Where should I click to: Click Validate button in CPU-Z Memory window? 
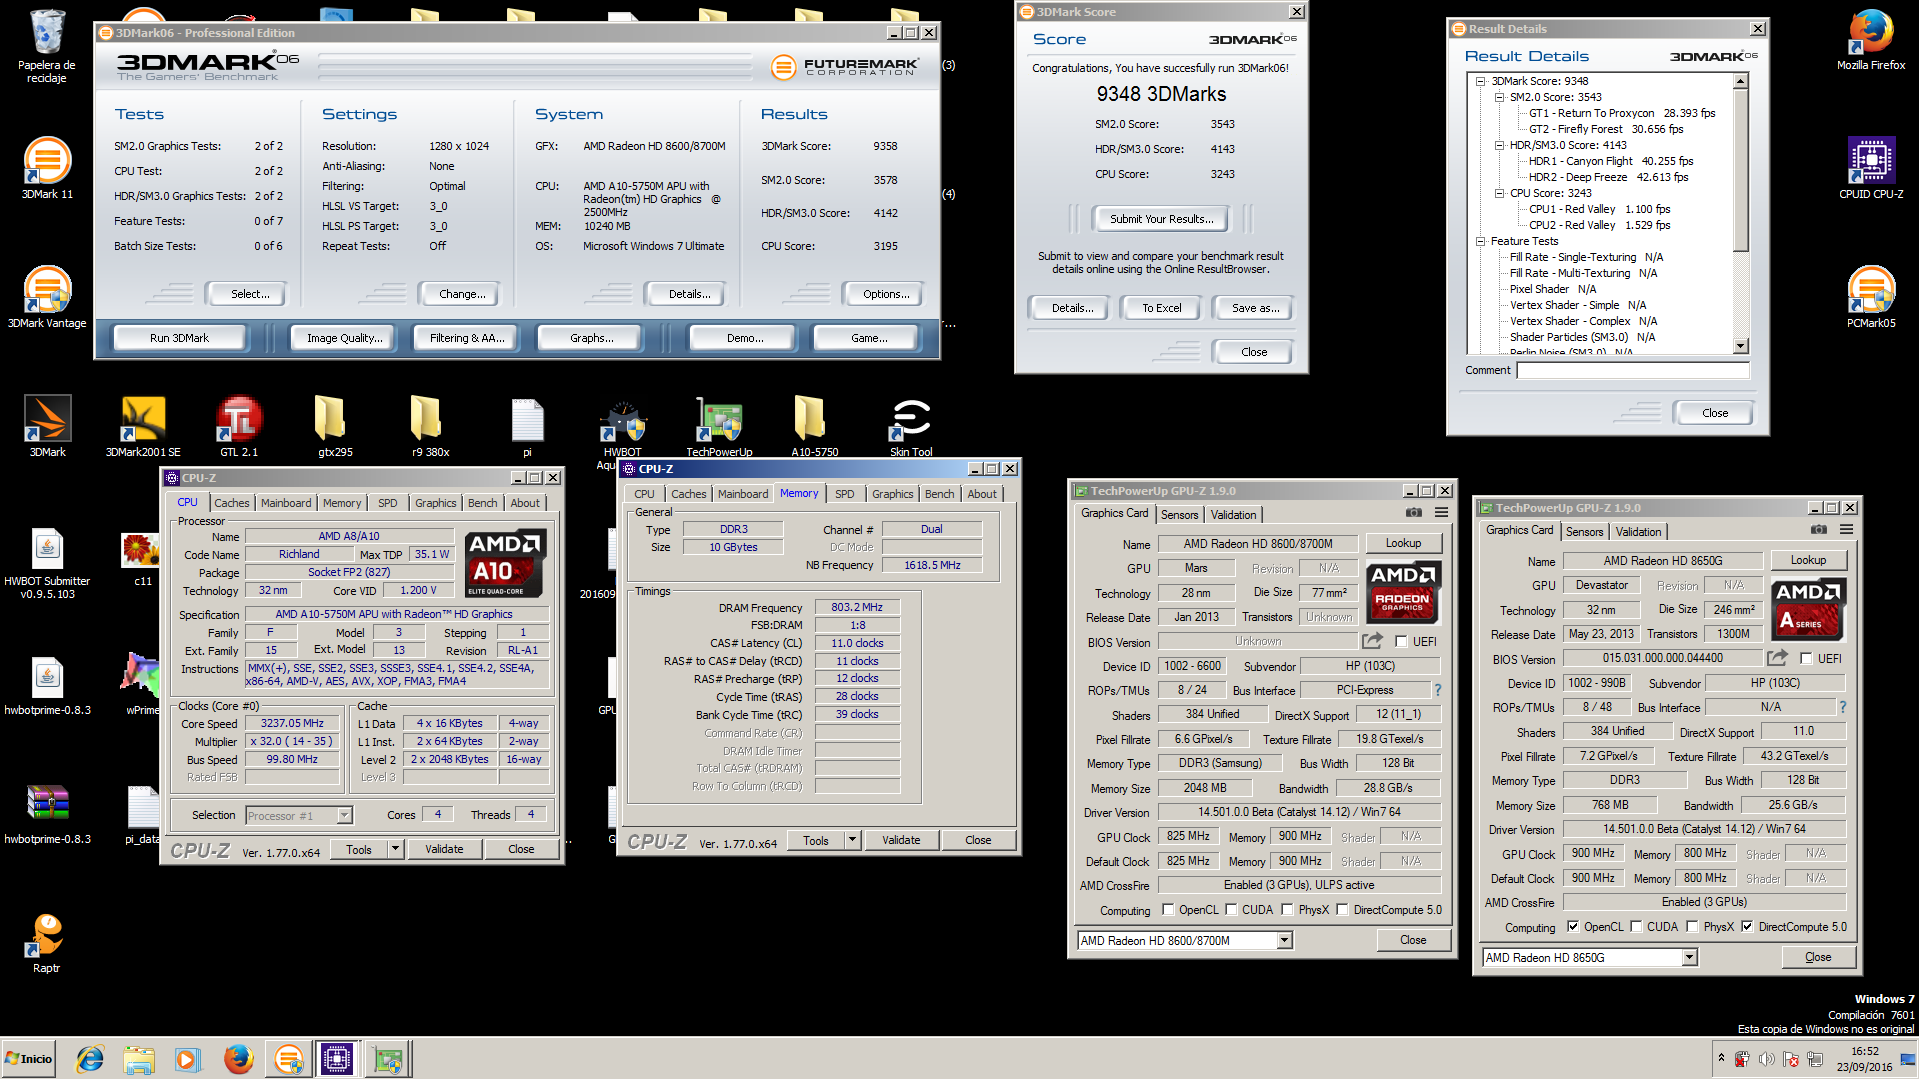pos(901,840)
